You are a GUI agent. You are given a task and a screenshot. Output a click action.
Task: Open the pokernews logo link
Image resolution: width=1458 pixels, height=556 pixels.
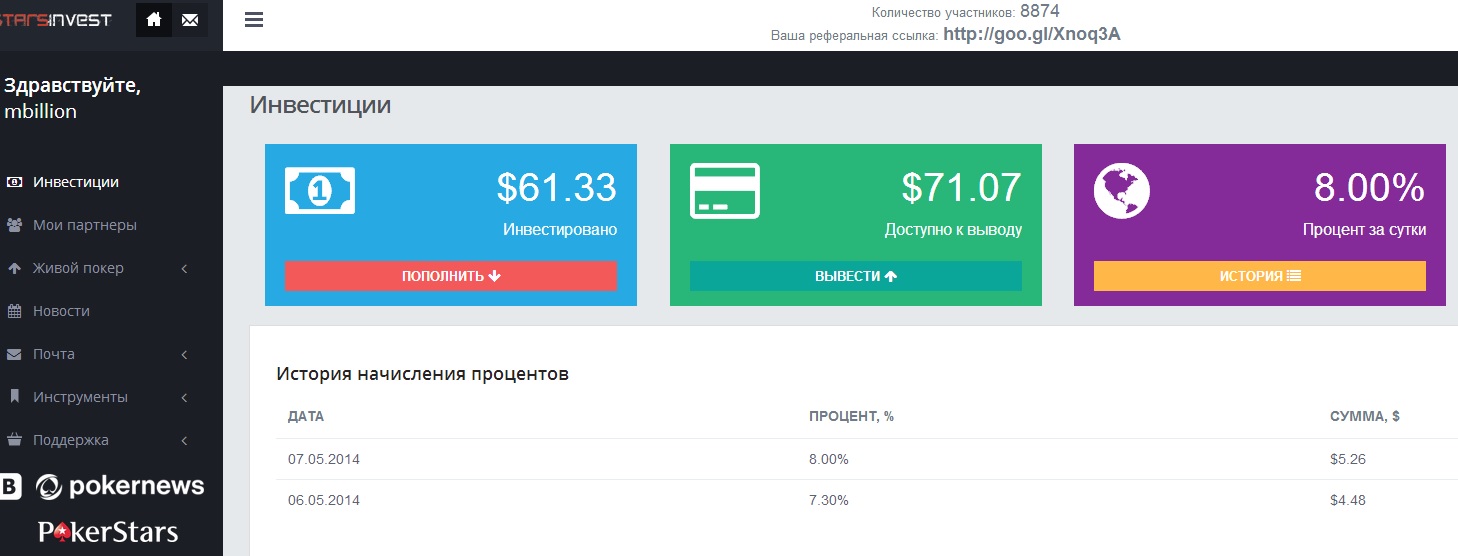(120, 487)
